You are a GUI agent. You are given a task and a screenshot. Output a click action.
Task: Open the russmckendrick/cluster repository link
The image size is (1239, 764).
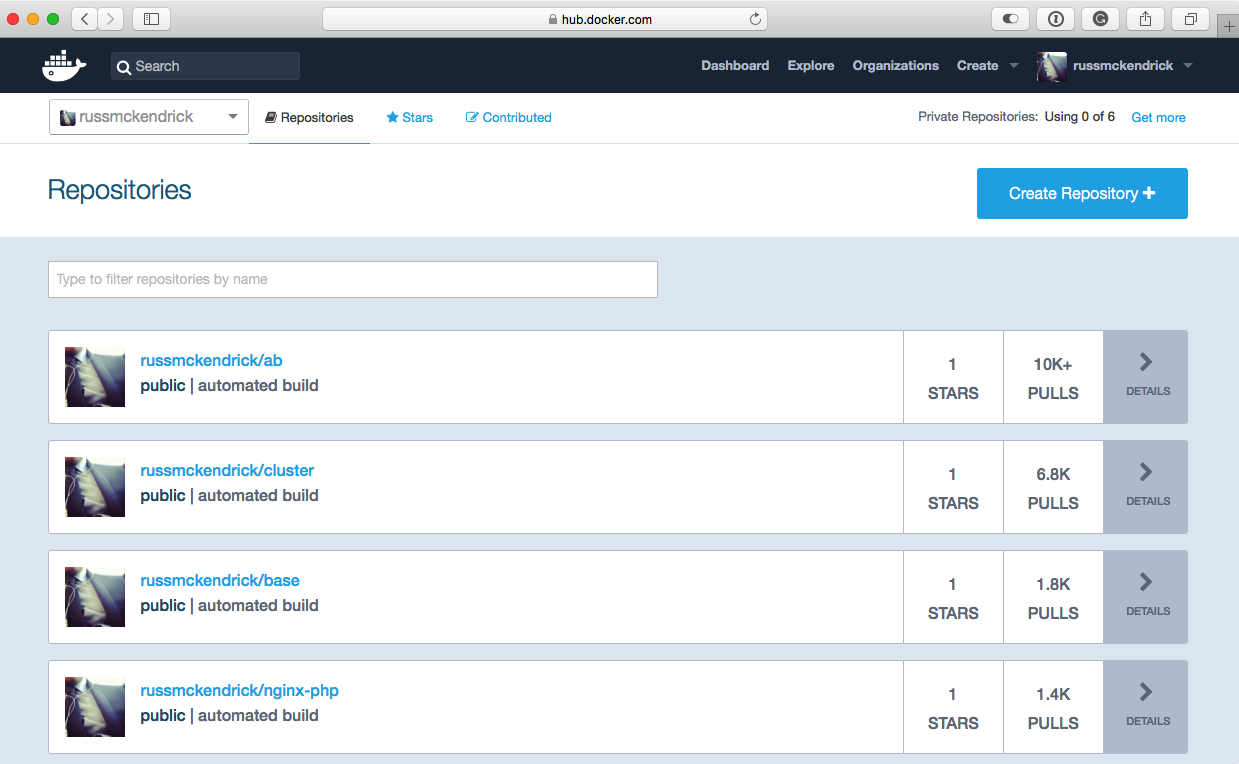pyautogui.click(x=228, y=470)
